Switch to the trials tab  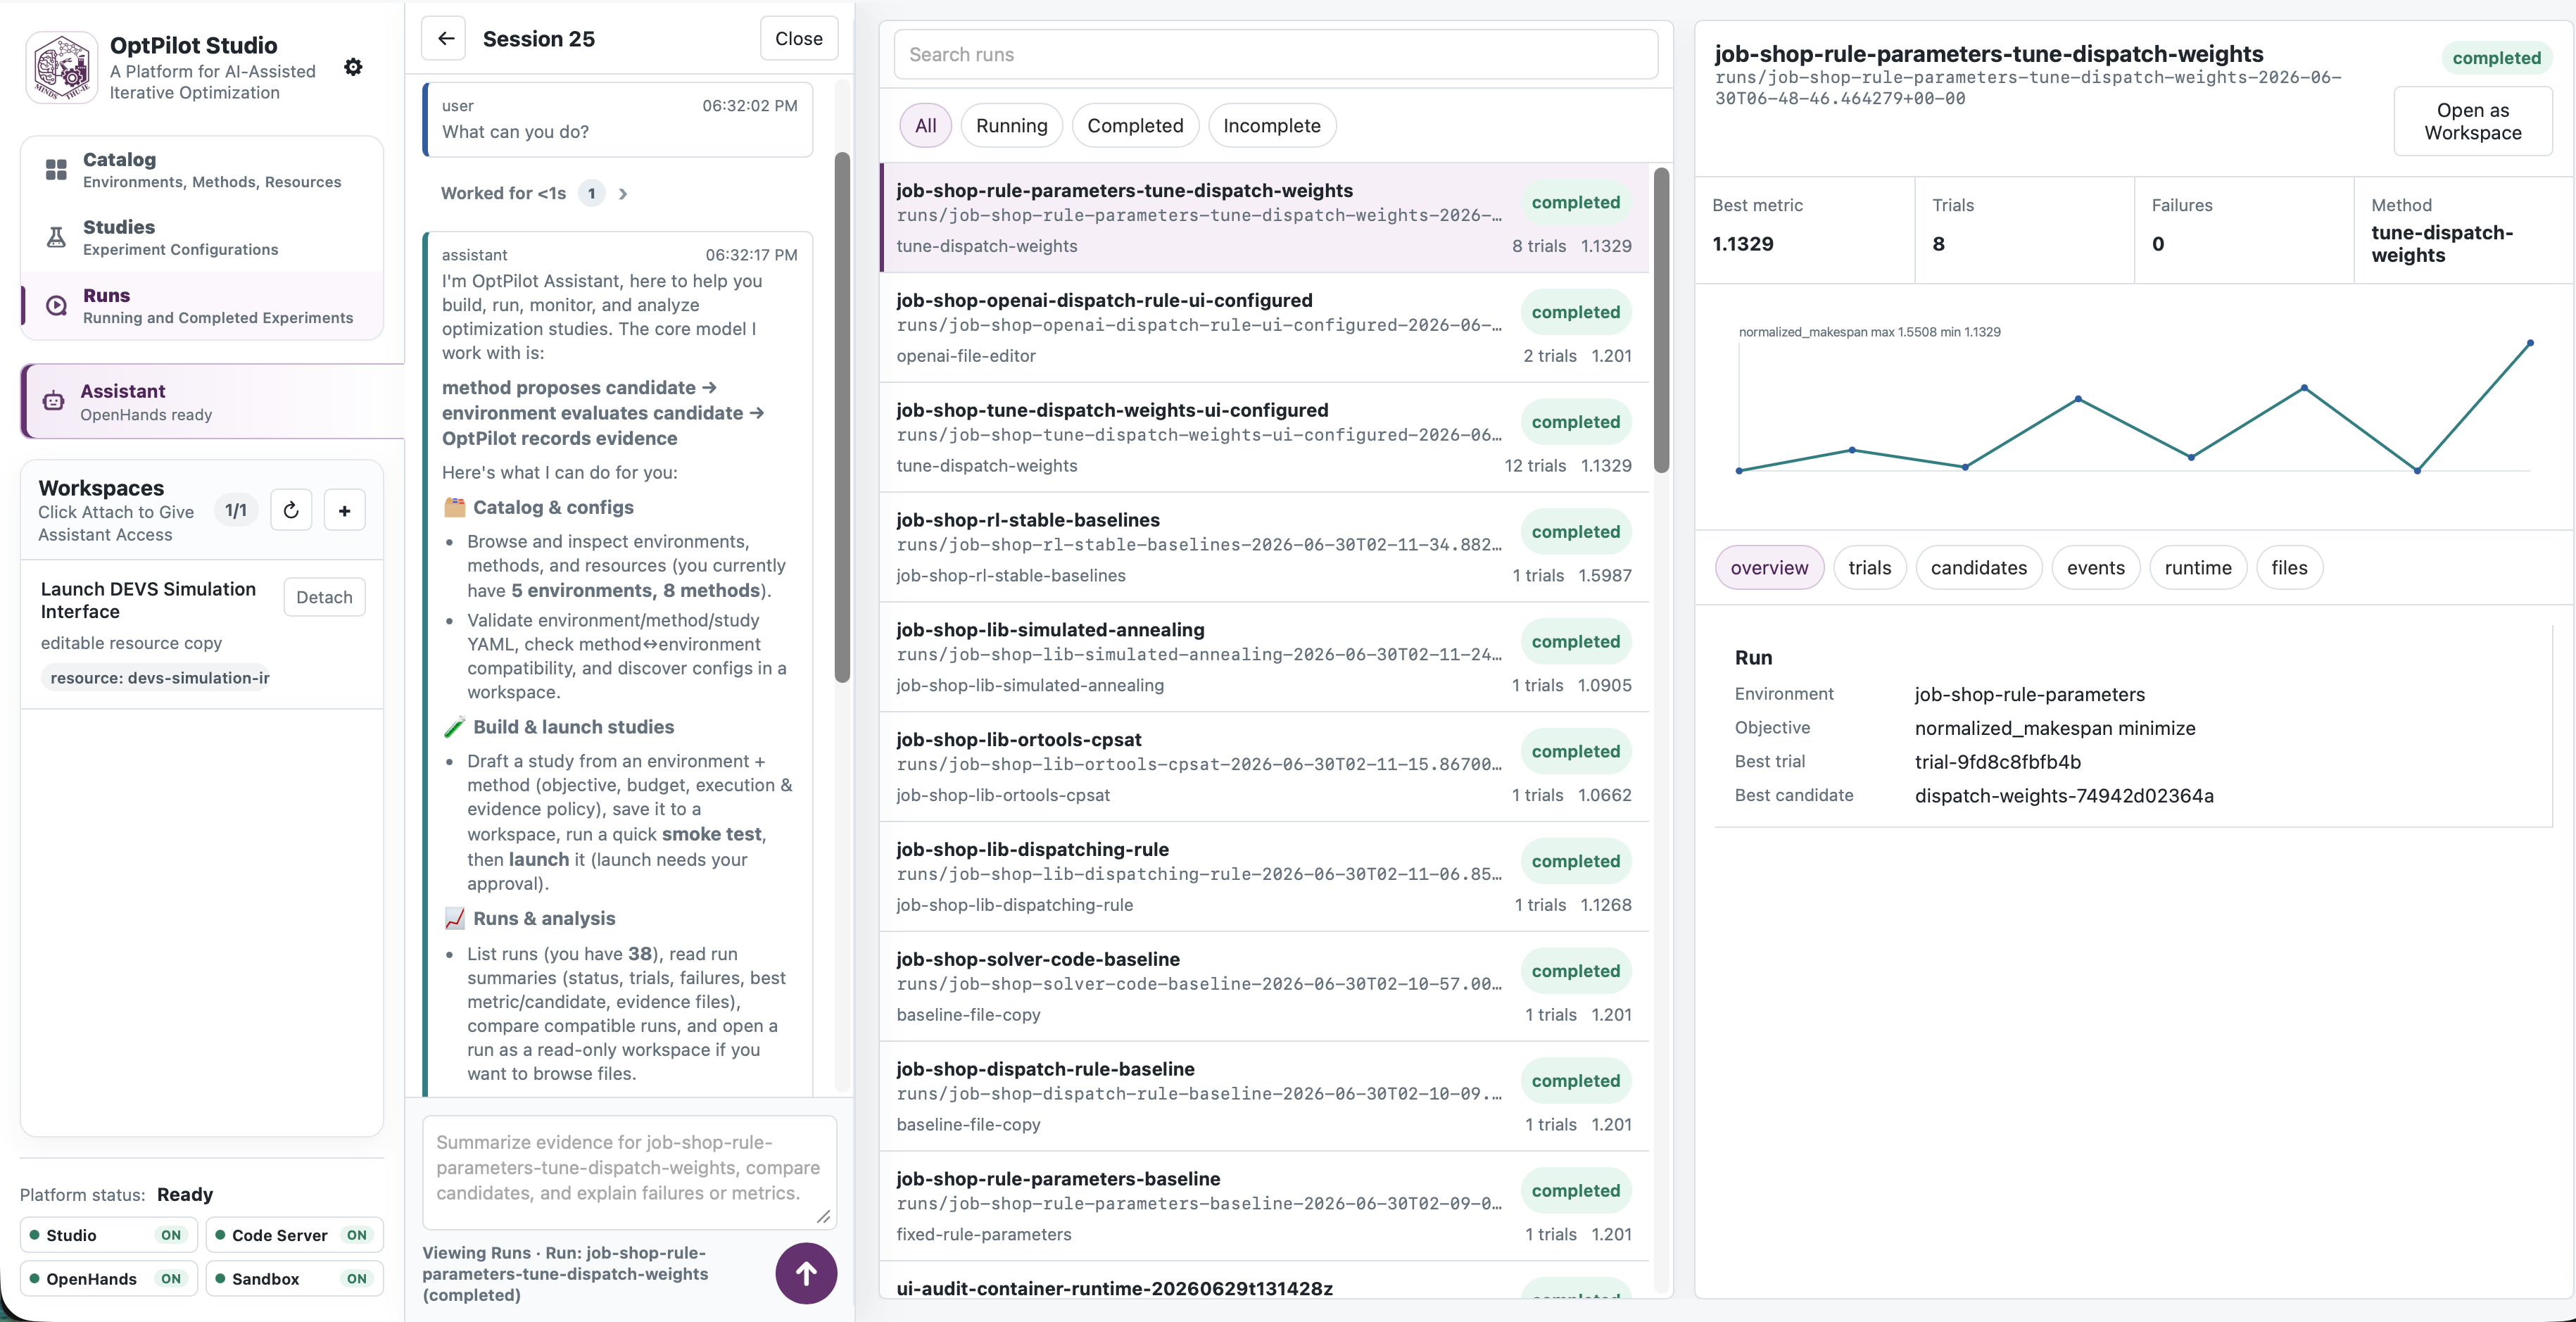[x=1869, y=567]
